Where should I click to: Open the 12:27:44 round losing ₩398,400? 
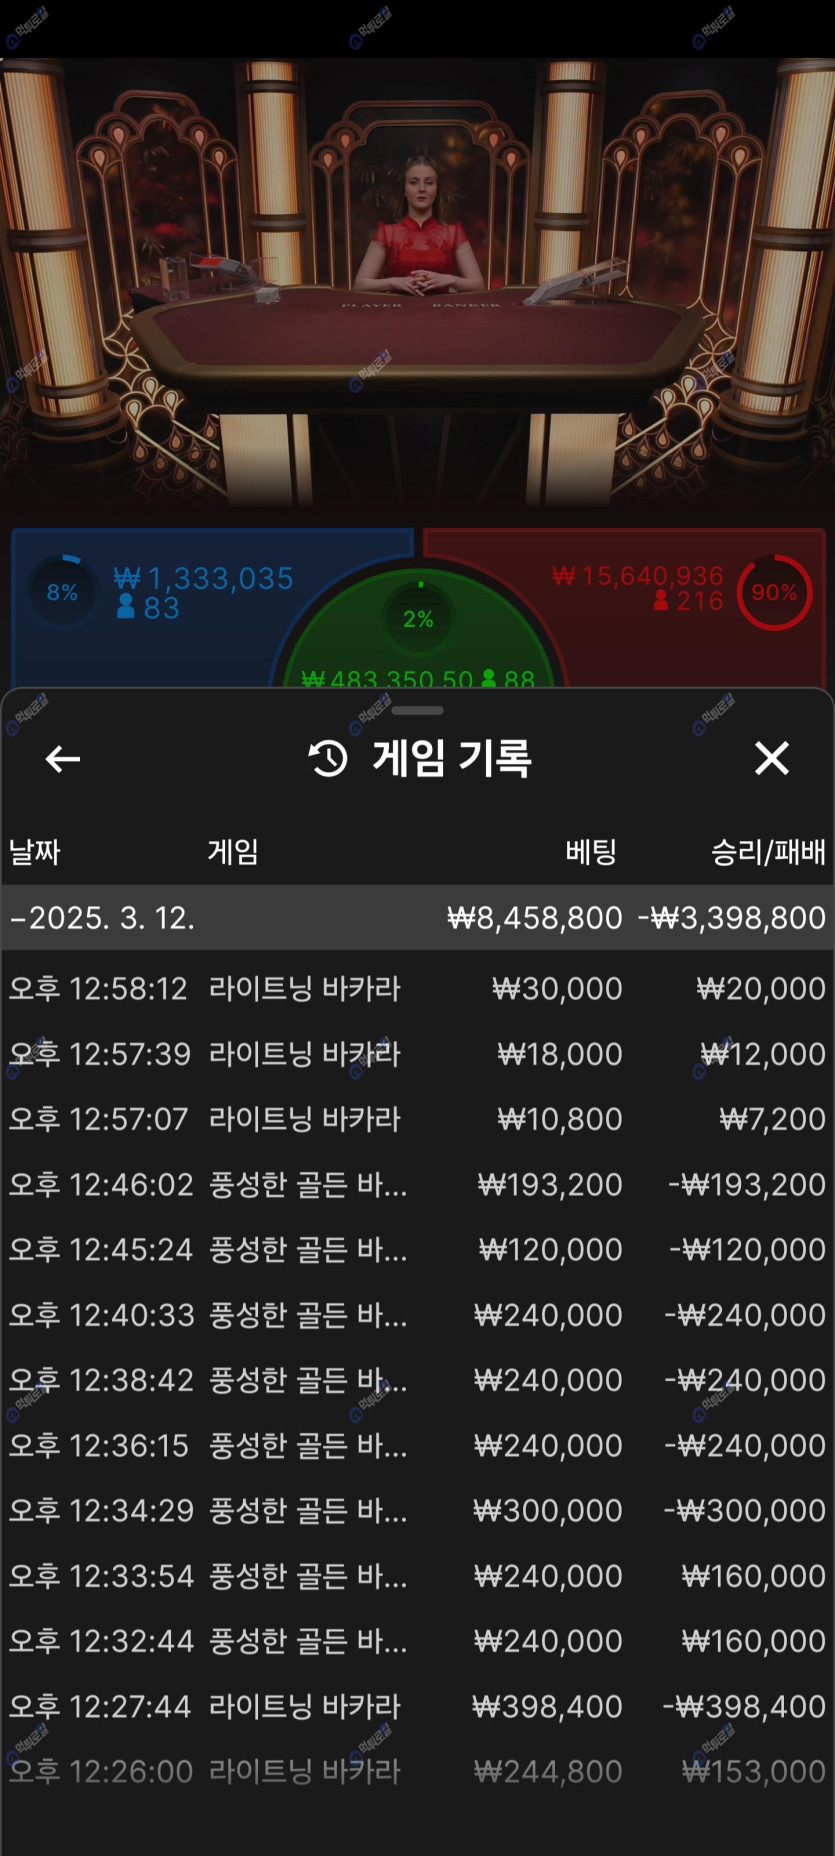417,1707
